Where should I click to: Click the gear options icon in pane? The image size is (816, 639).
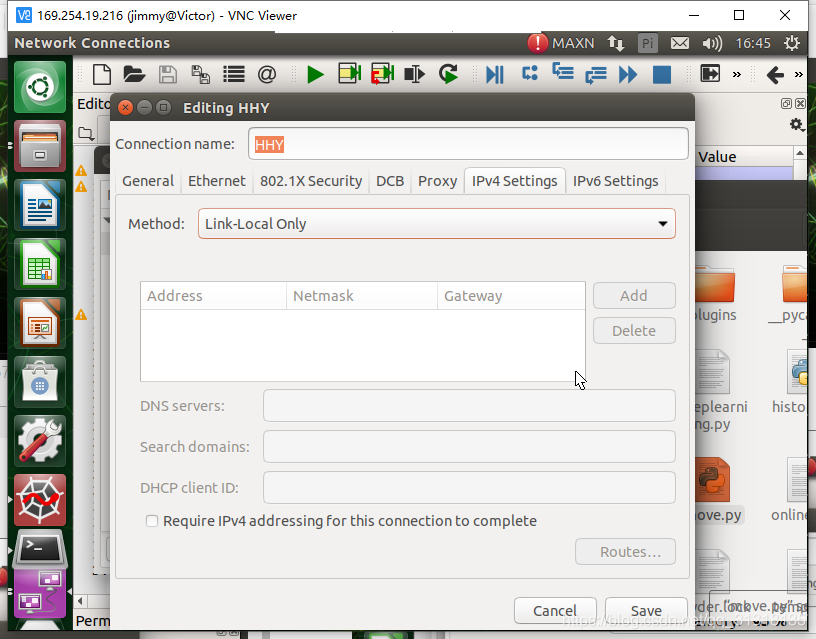(x=796, y=124)
